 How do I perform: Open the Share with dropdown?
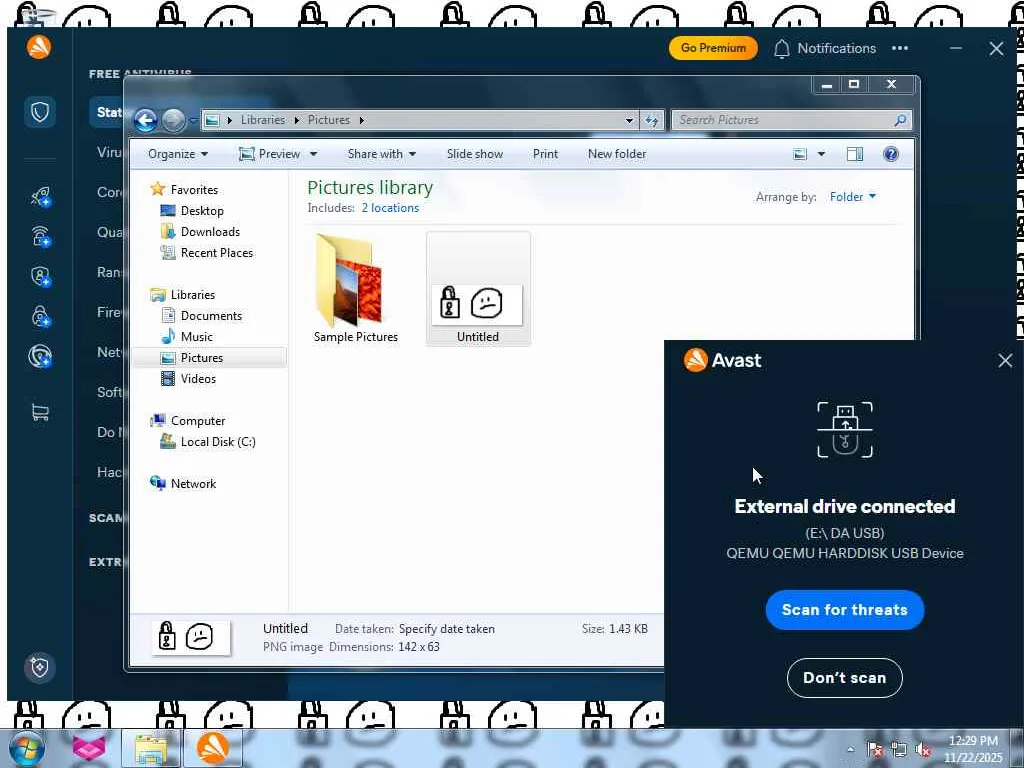[382, 154]
